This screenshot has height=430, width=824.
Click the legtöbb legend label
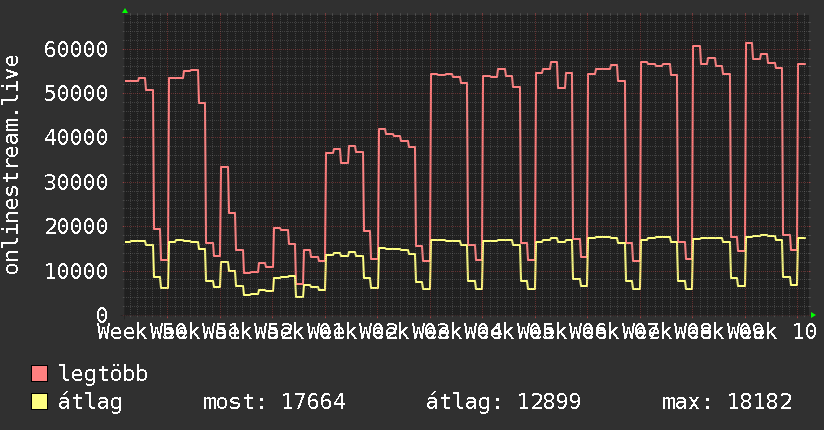[x=103, y=374]
